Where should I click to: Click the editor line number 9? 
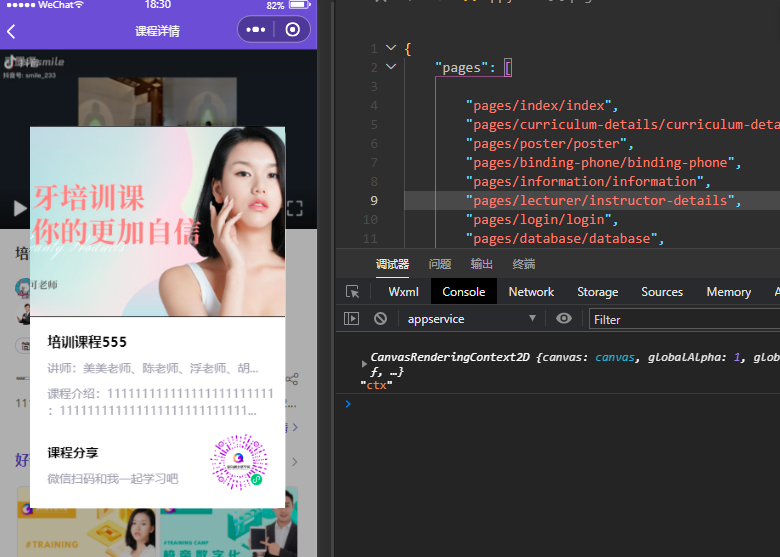point(374,200)
